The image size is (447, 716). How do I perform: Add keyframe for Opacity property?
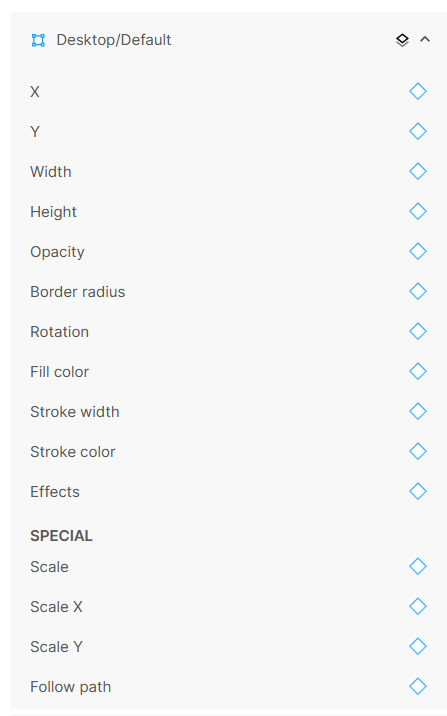418,251
